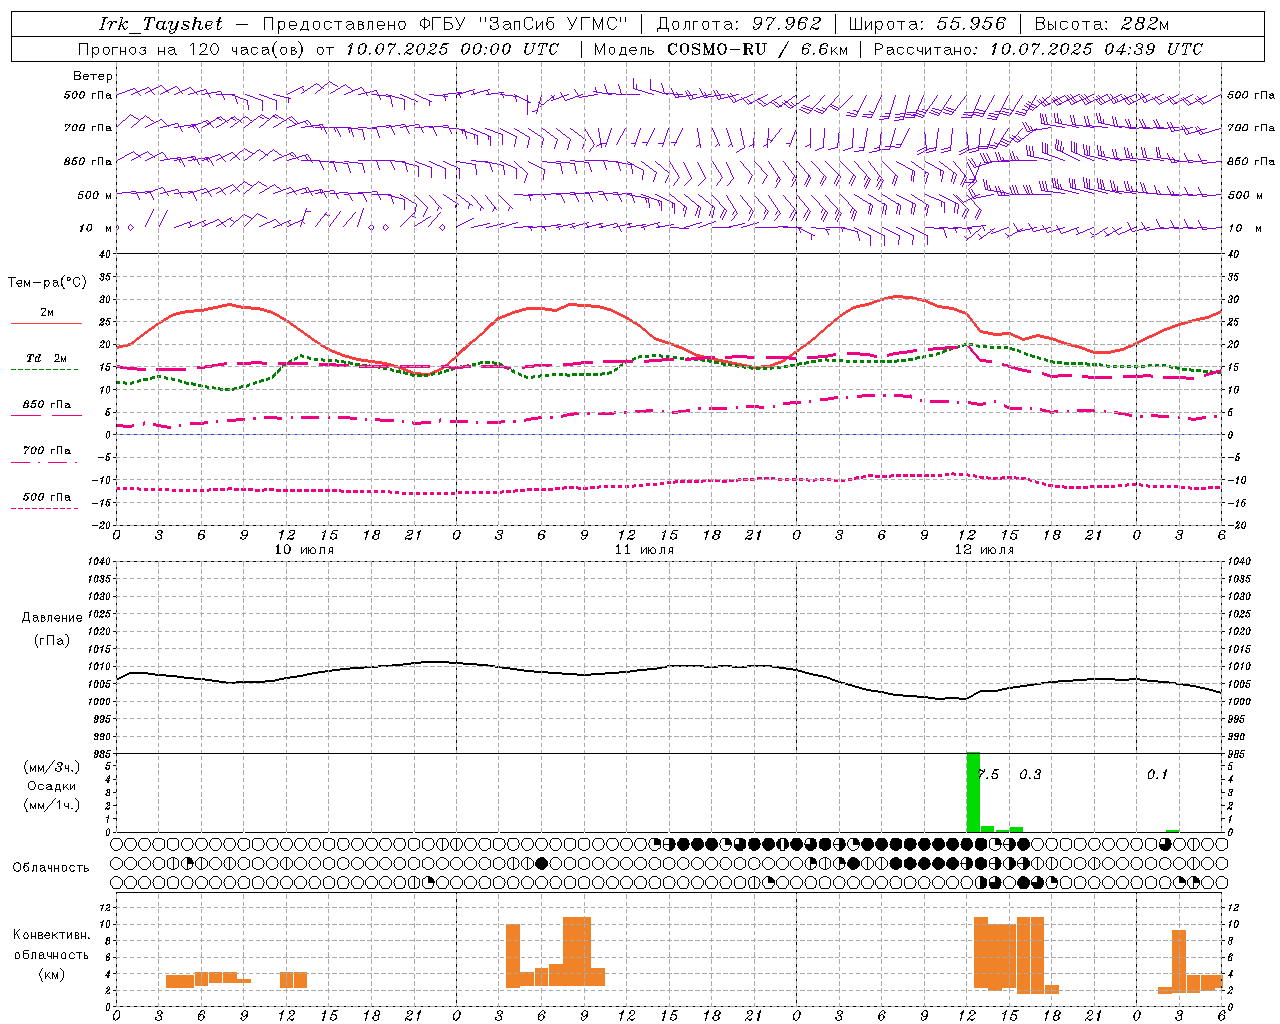Click the 700 гПа legend with dash-dot line
The image size is (1280, 1024).
(47, 451)
